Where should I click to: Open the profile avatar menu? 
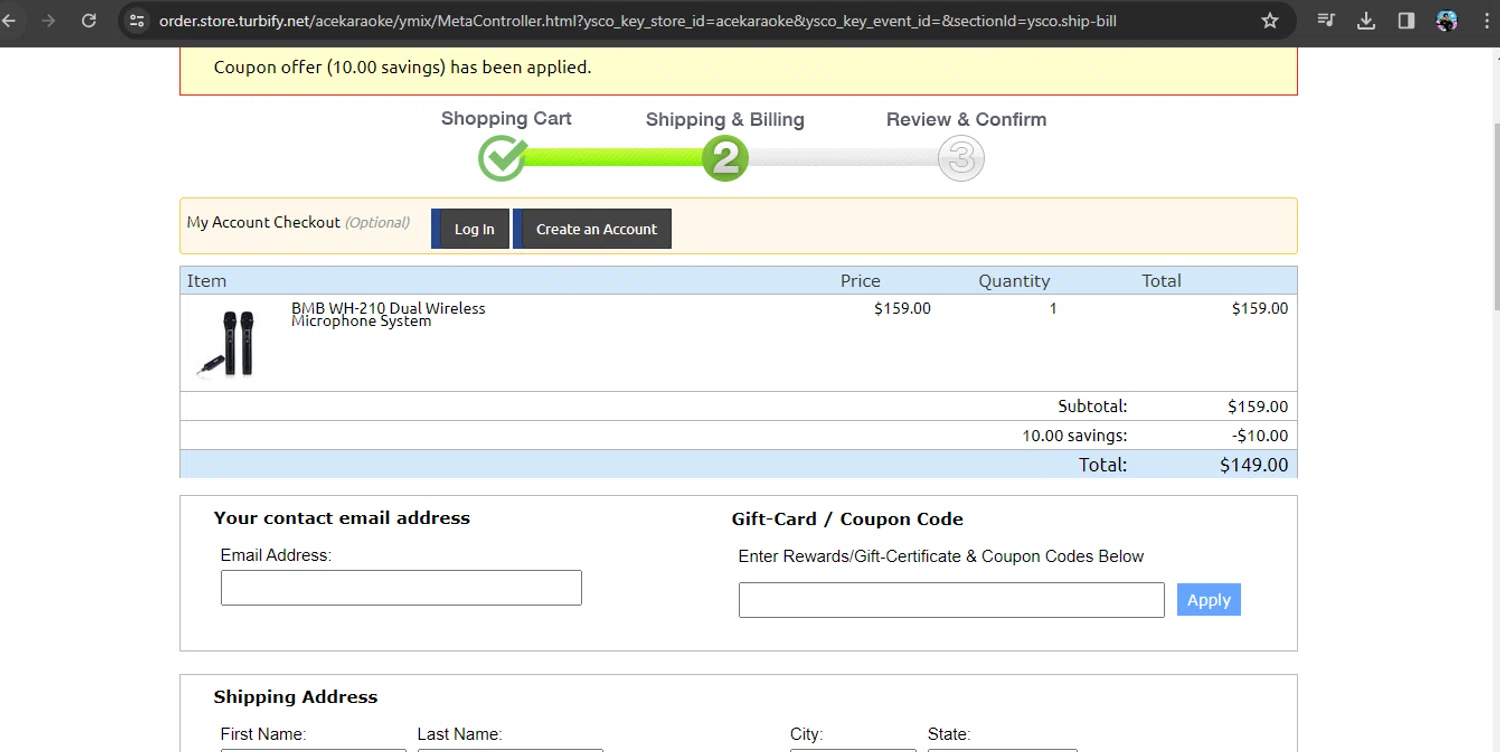pyautogui.click(x=1446, y=20)
